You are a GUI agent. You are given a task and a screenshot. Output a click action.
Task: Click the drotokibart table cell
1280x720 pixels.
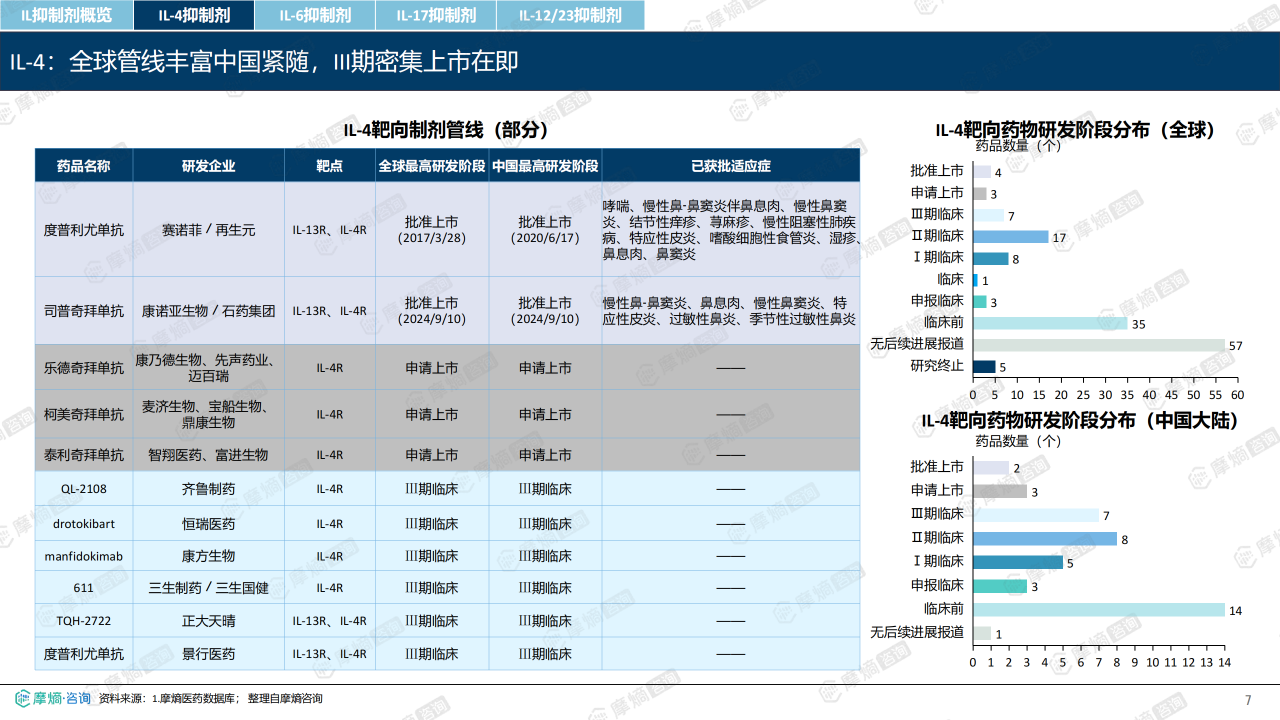tap(84, 523)
